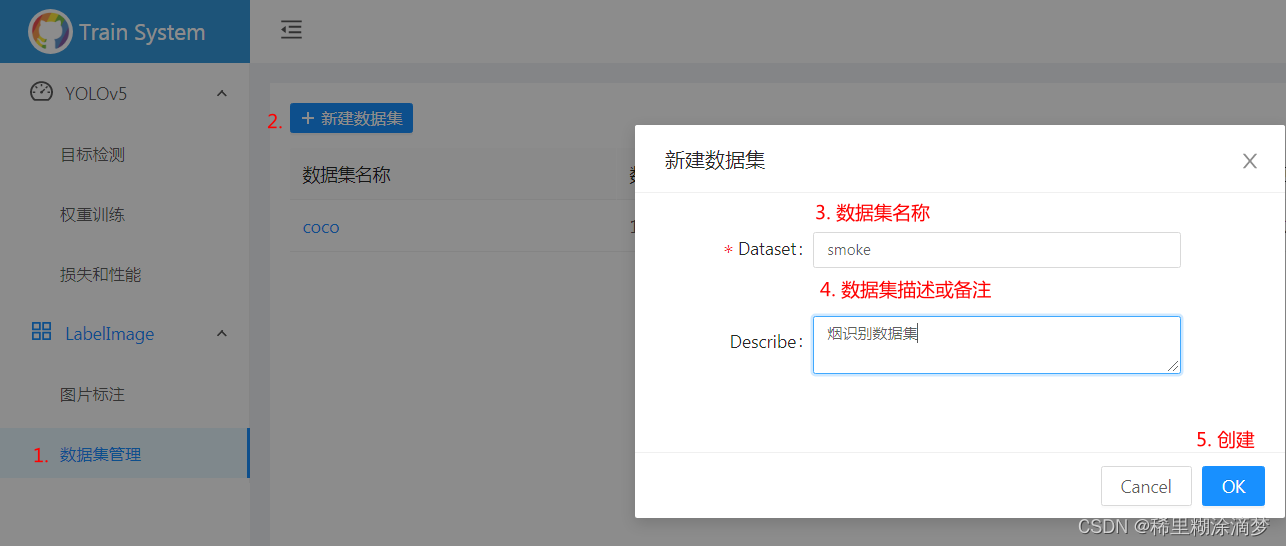Open the 损失和性能 menu item

point(100,274)
